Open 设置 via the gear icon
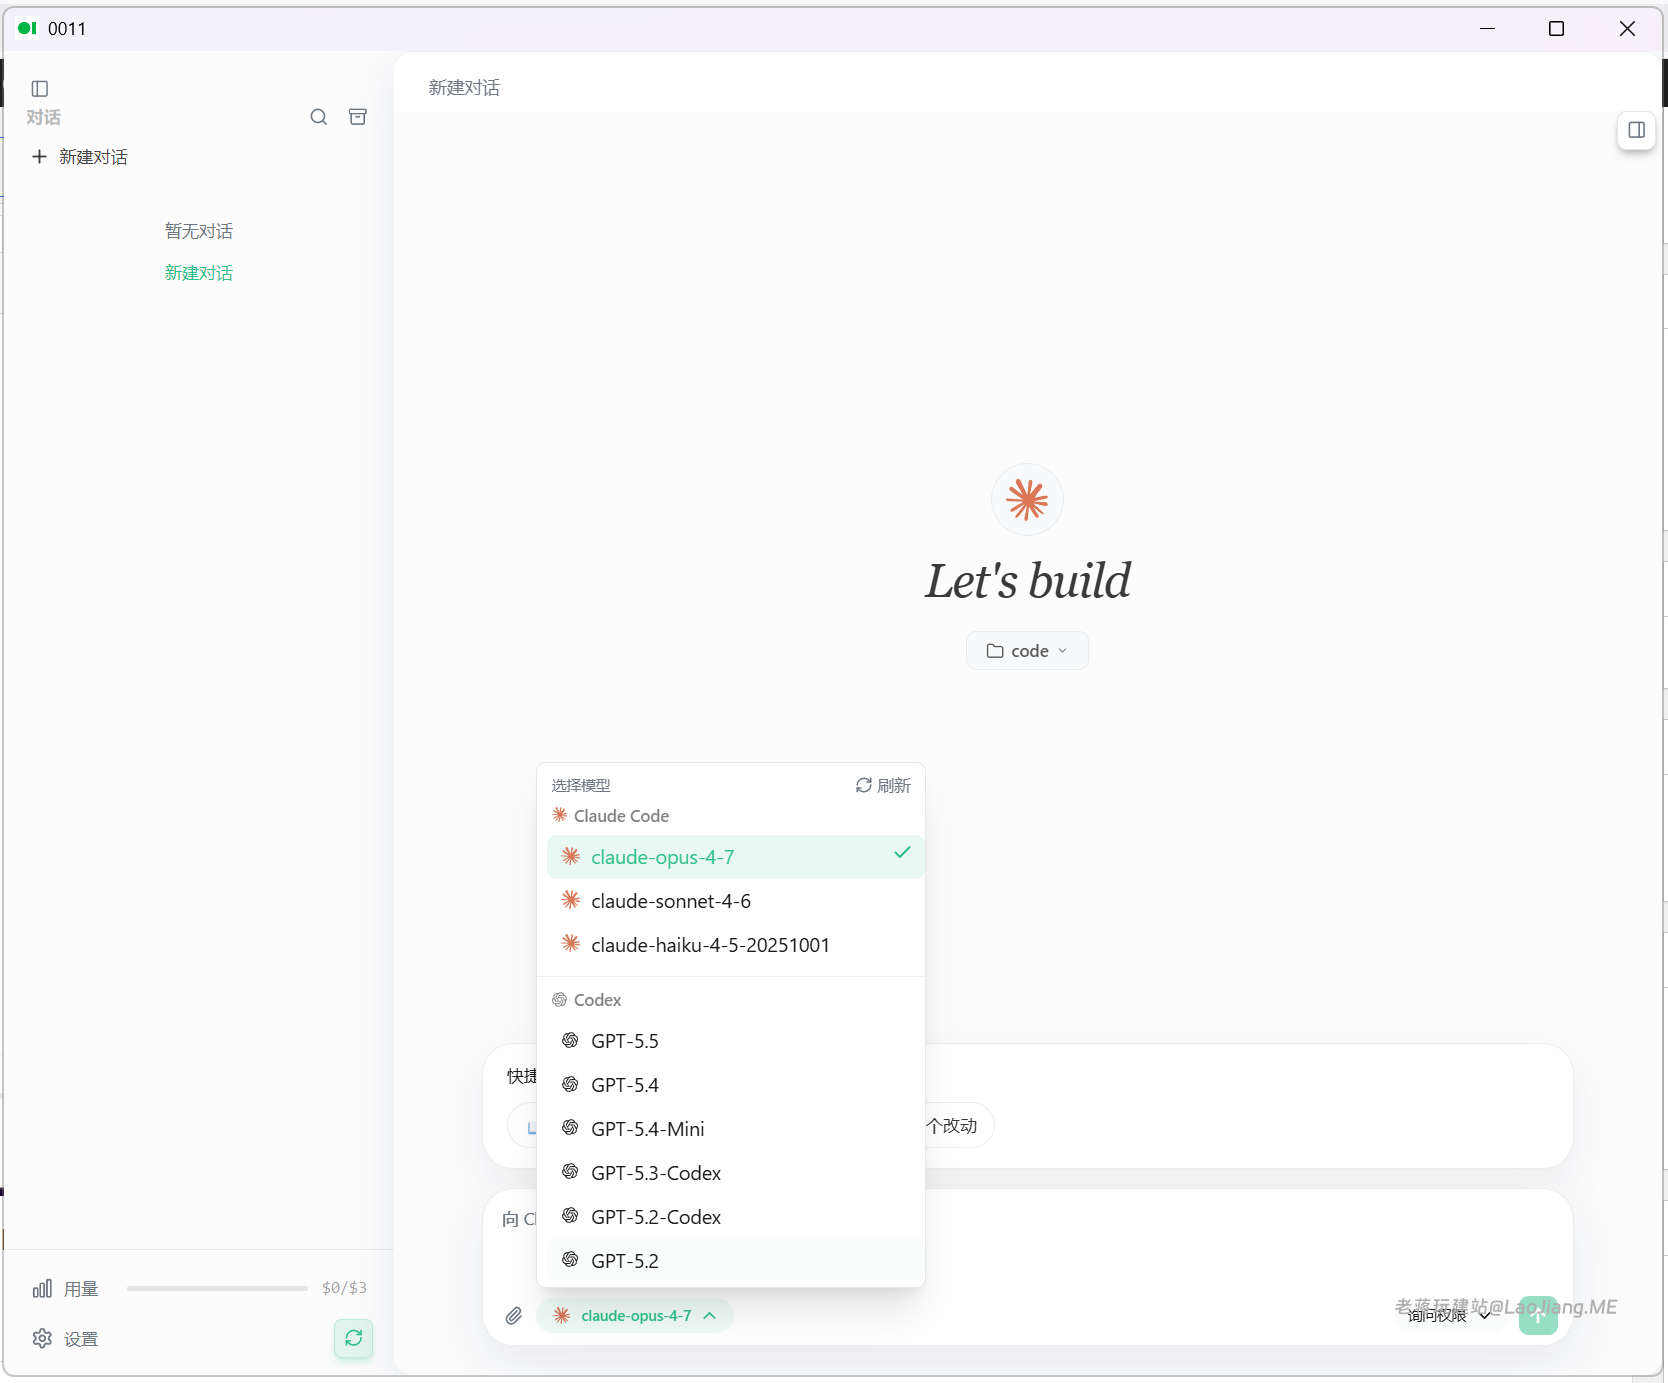The height and width of the screenshot is (1383, 1668). (x=42, y=1338)
